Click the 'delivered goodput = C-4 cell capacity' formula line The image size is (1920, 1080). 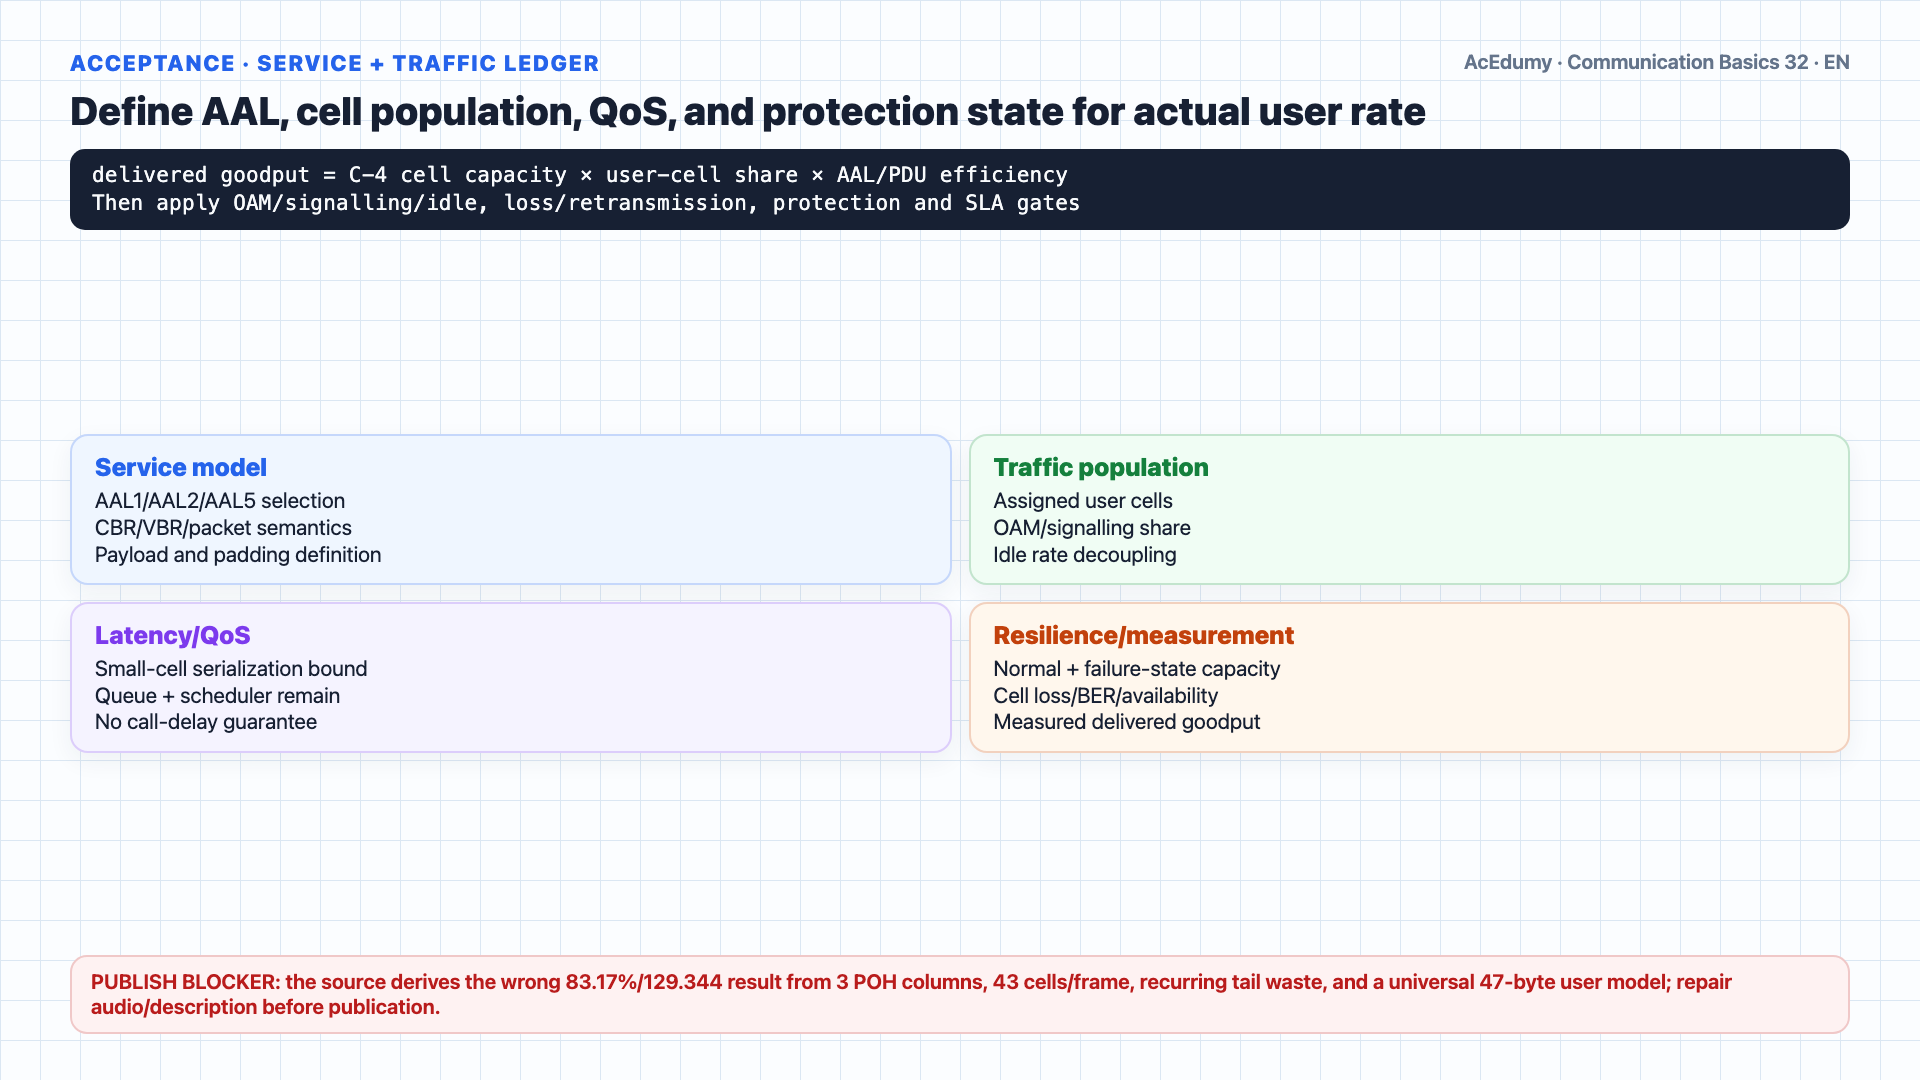579,175
